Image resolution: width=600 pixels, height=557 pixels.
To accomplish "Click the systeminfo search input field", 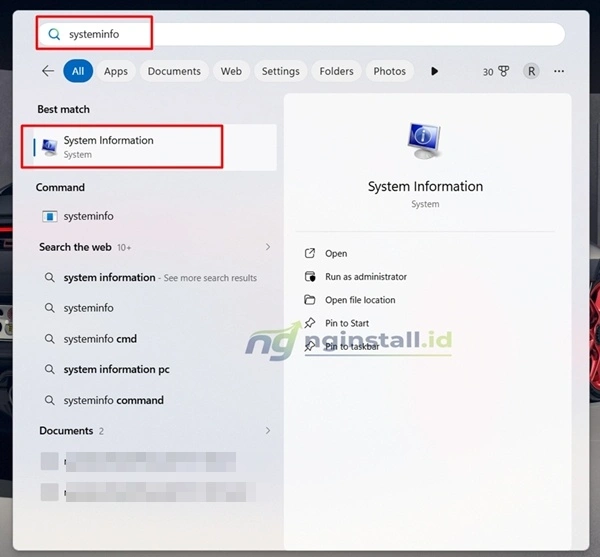I will point(302,34).
